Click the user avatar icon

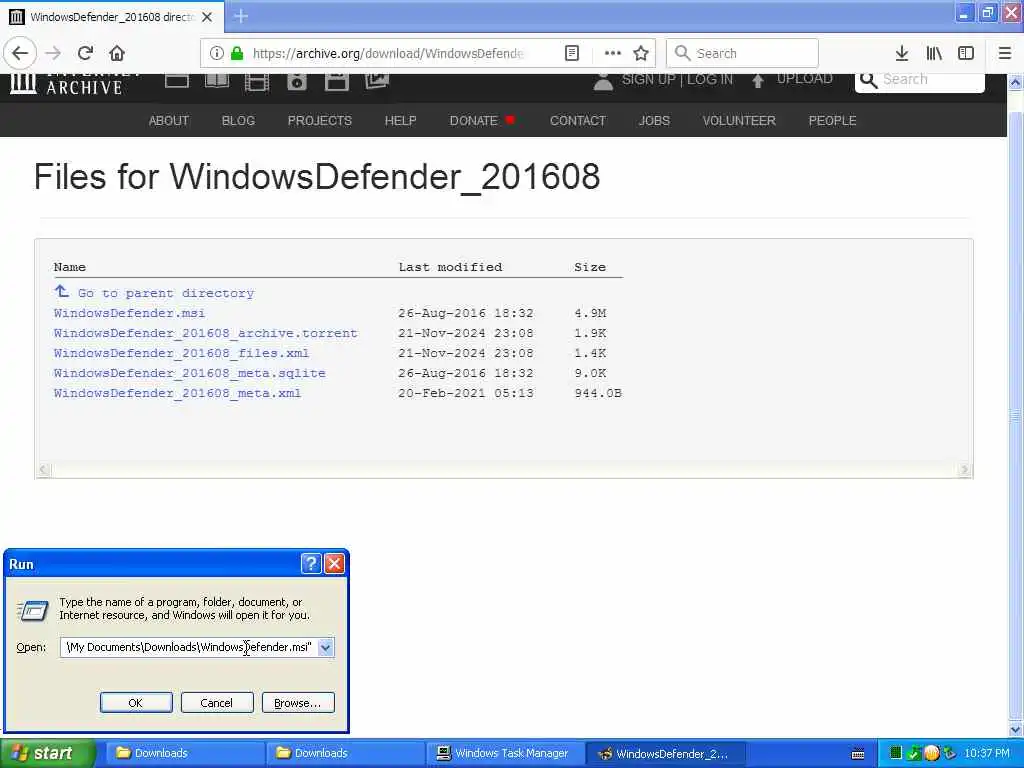point(603,82)
